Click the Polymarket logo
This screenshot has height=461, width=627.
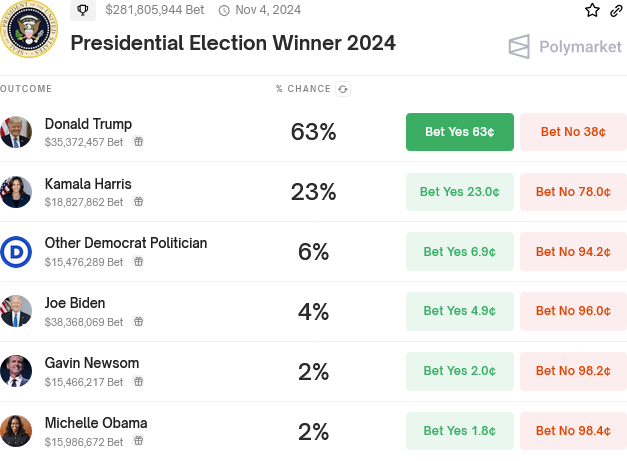pyautogui.click(x=564, y=46)
